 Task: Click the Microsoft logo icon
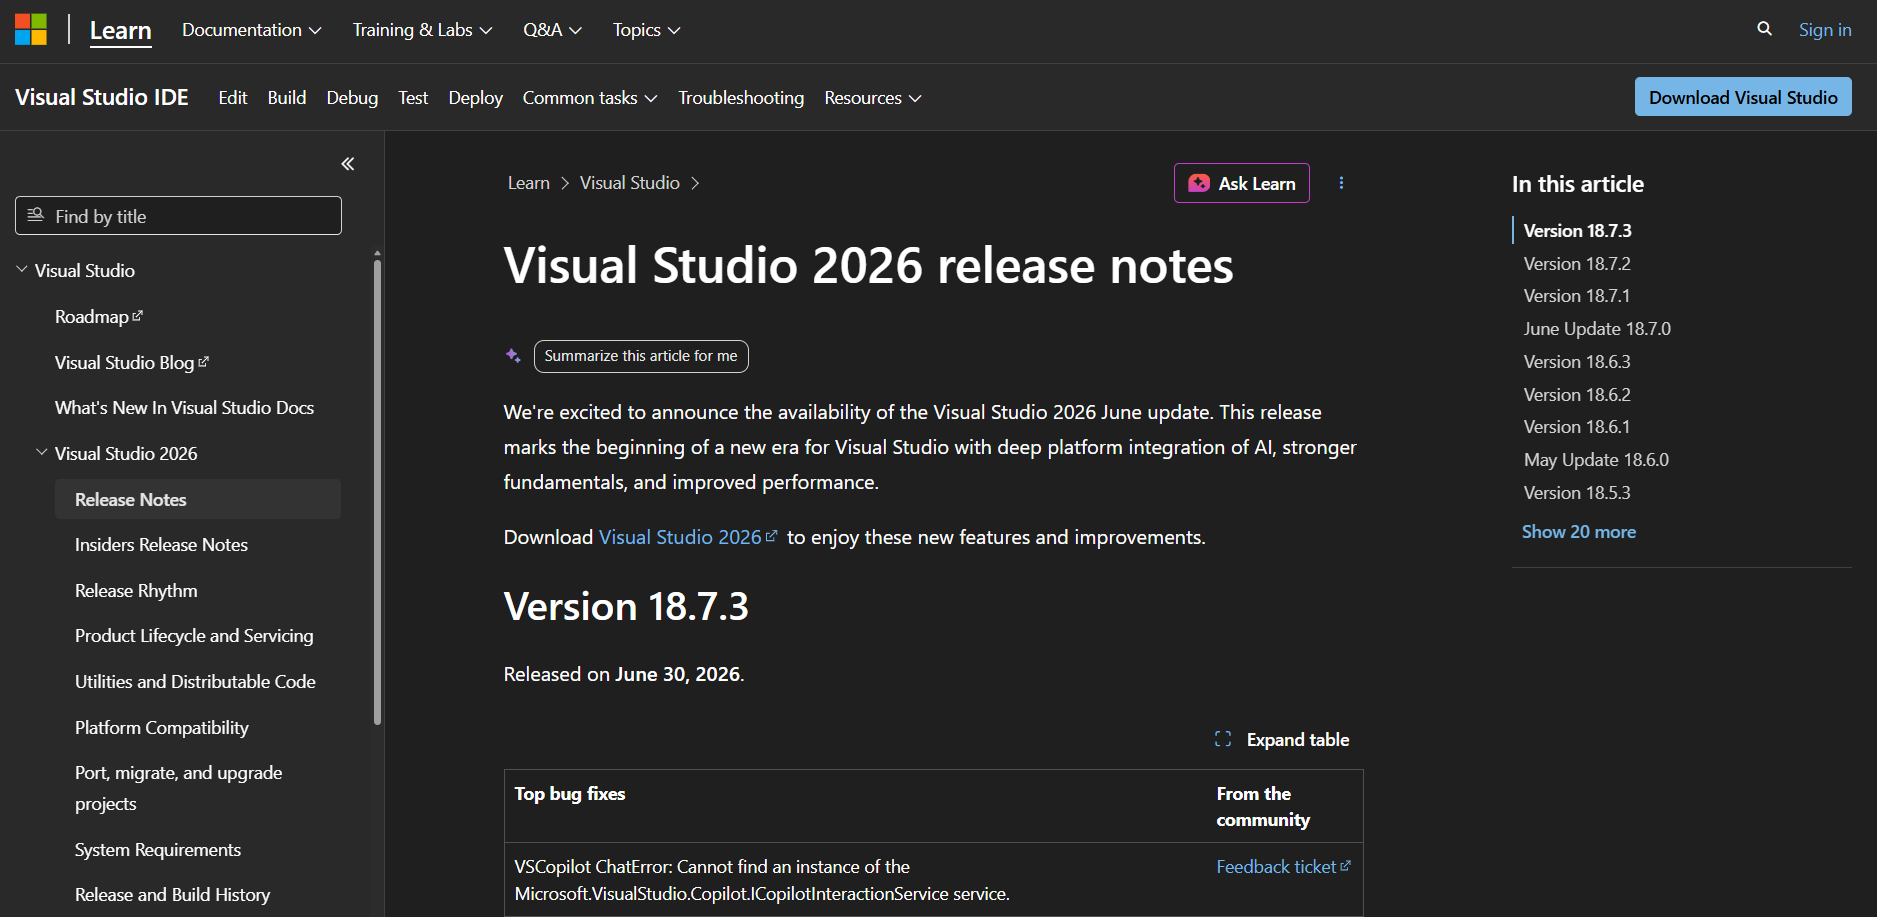[31, 30]
